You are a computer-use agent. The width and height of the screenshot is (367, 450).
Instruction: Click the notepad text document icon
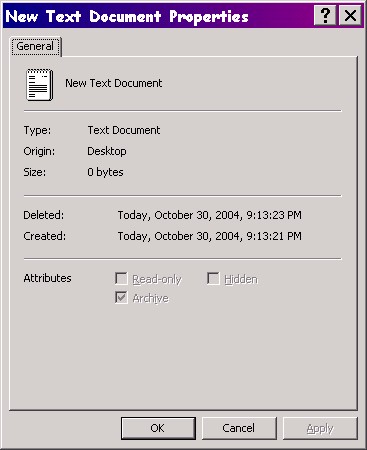pyautogui.click(x=40, y=85)
